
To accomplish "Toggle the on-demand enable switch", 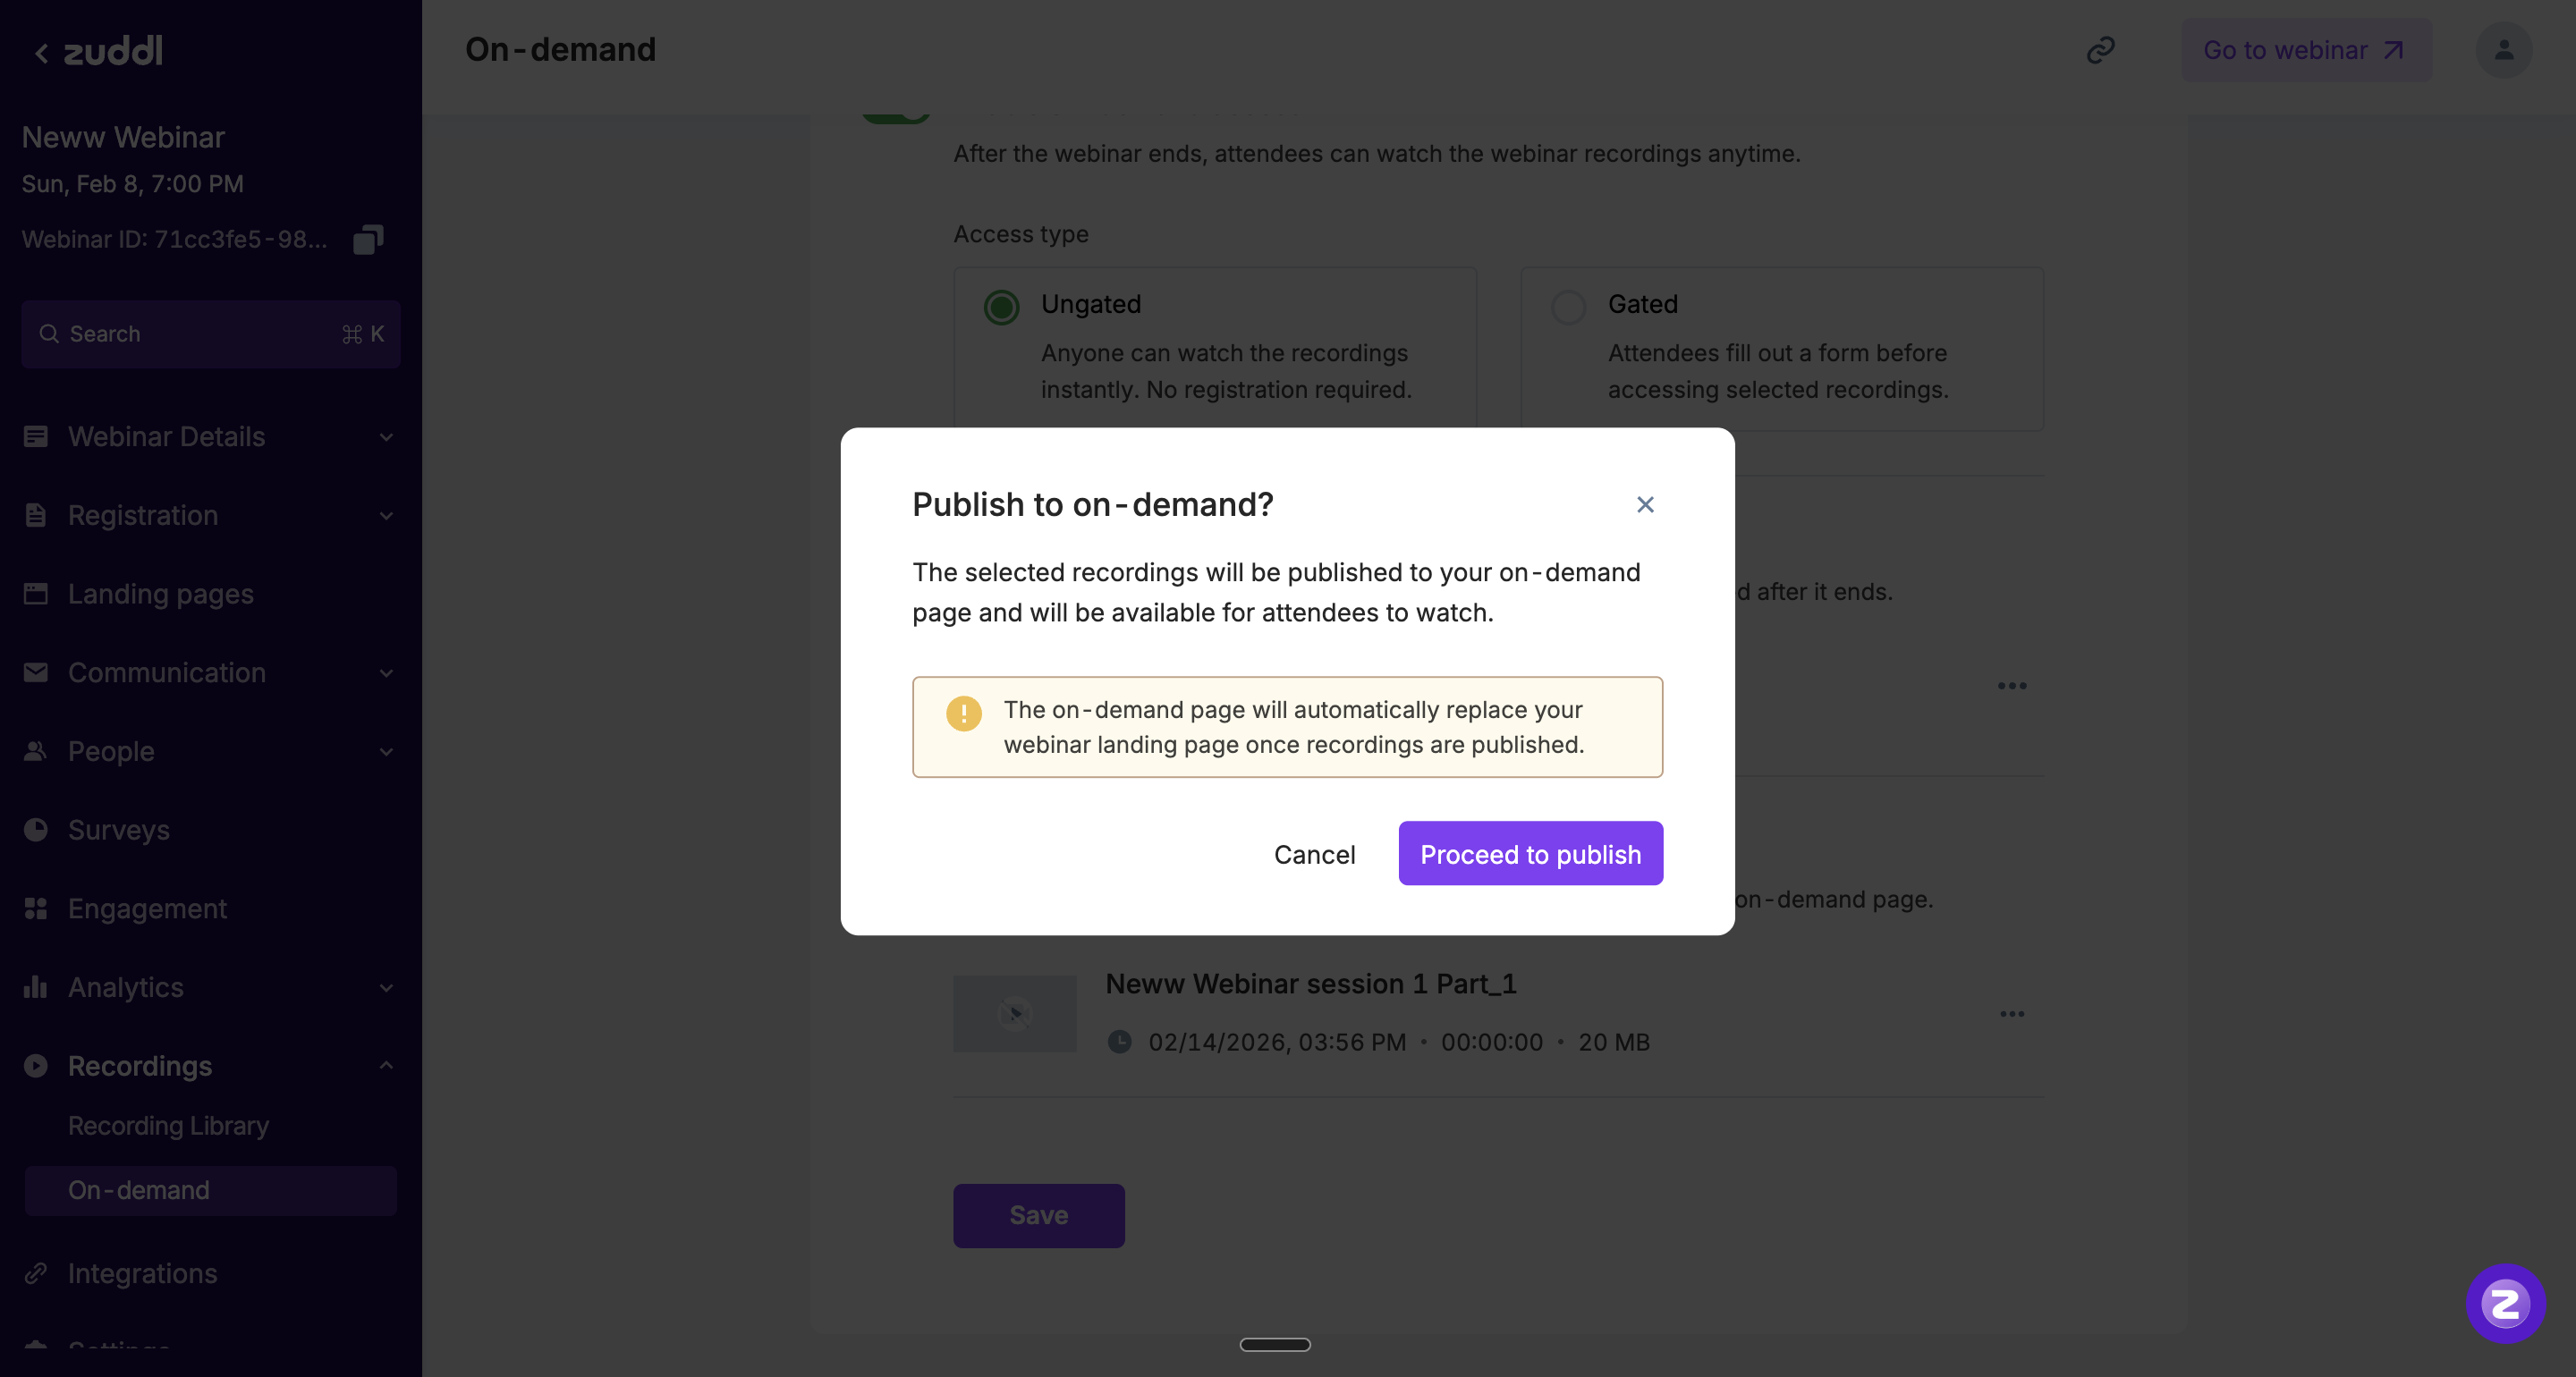I will (x=896, y=112).
